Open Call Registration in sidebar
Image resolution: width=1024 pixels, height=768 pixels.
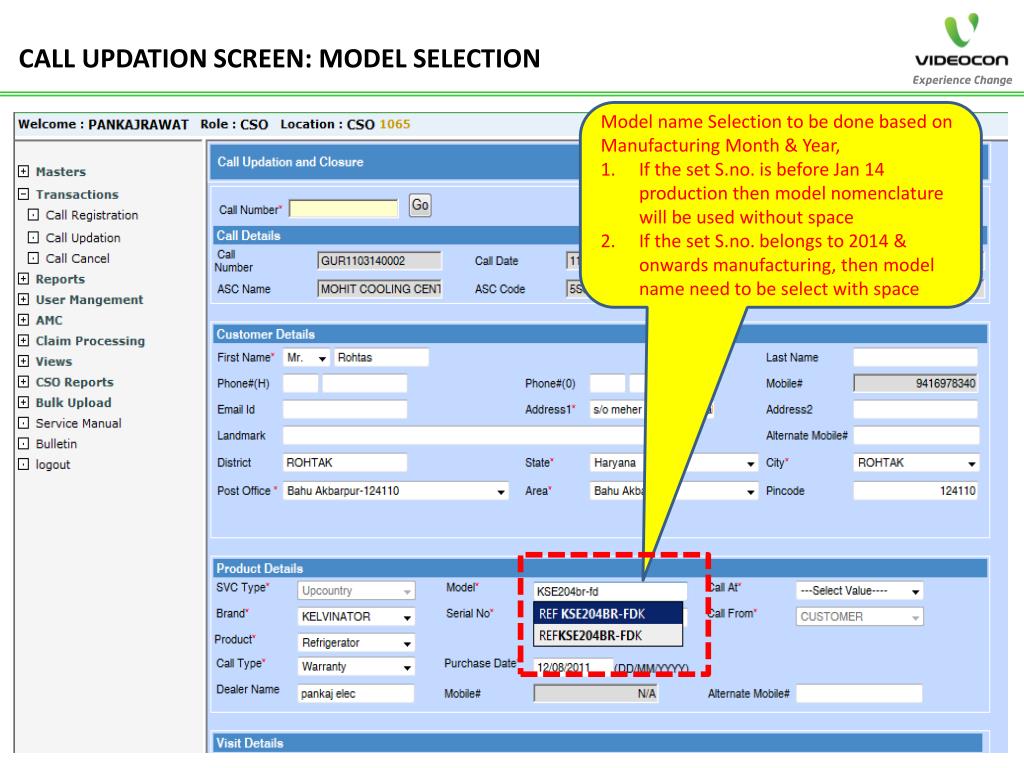(91, 215)
